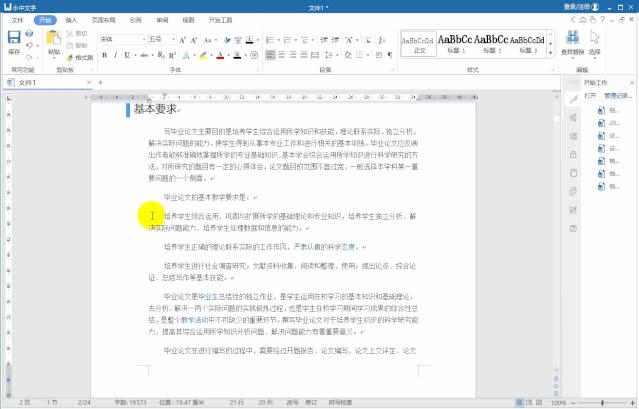Apply the Heading 2 (标题 2) style
Screen dimensions: 639x409
coord(491,44)
